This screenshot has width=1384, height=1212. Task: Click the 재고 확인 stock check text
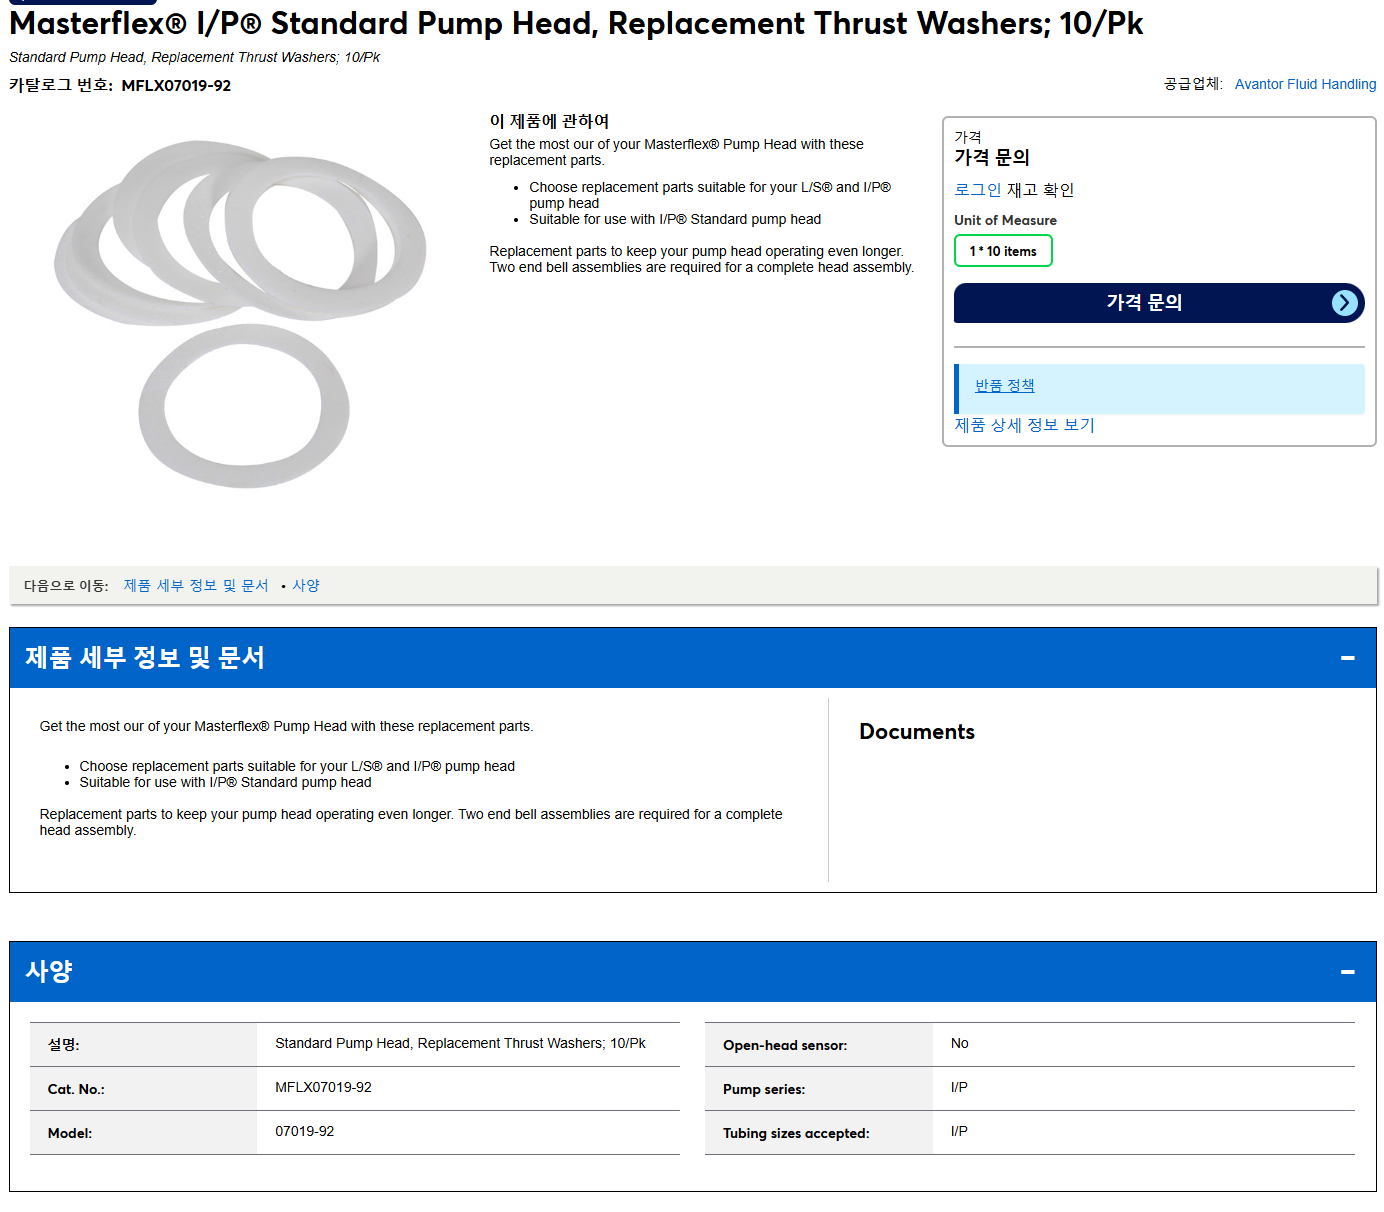[x=1040, y=190]
